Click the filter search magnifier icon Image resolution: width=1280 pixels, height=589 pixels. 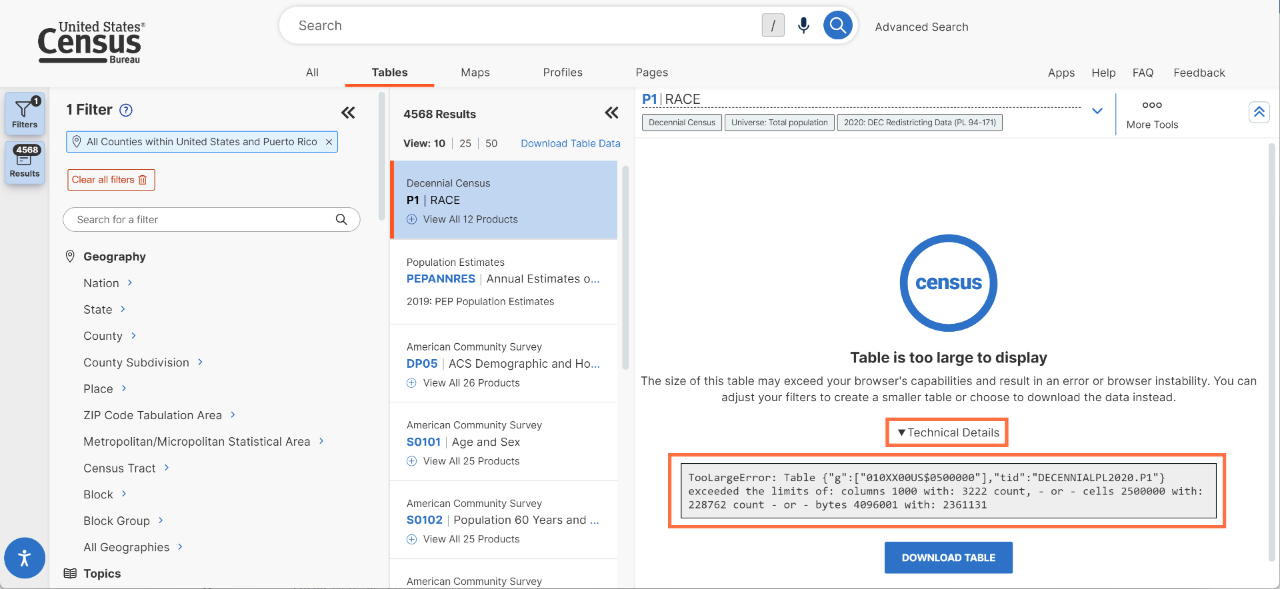click(341, 219)
